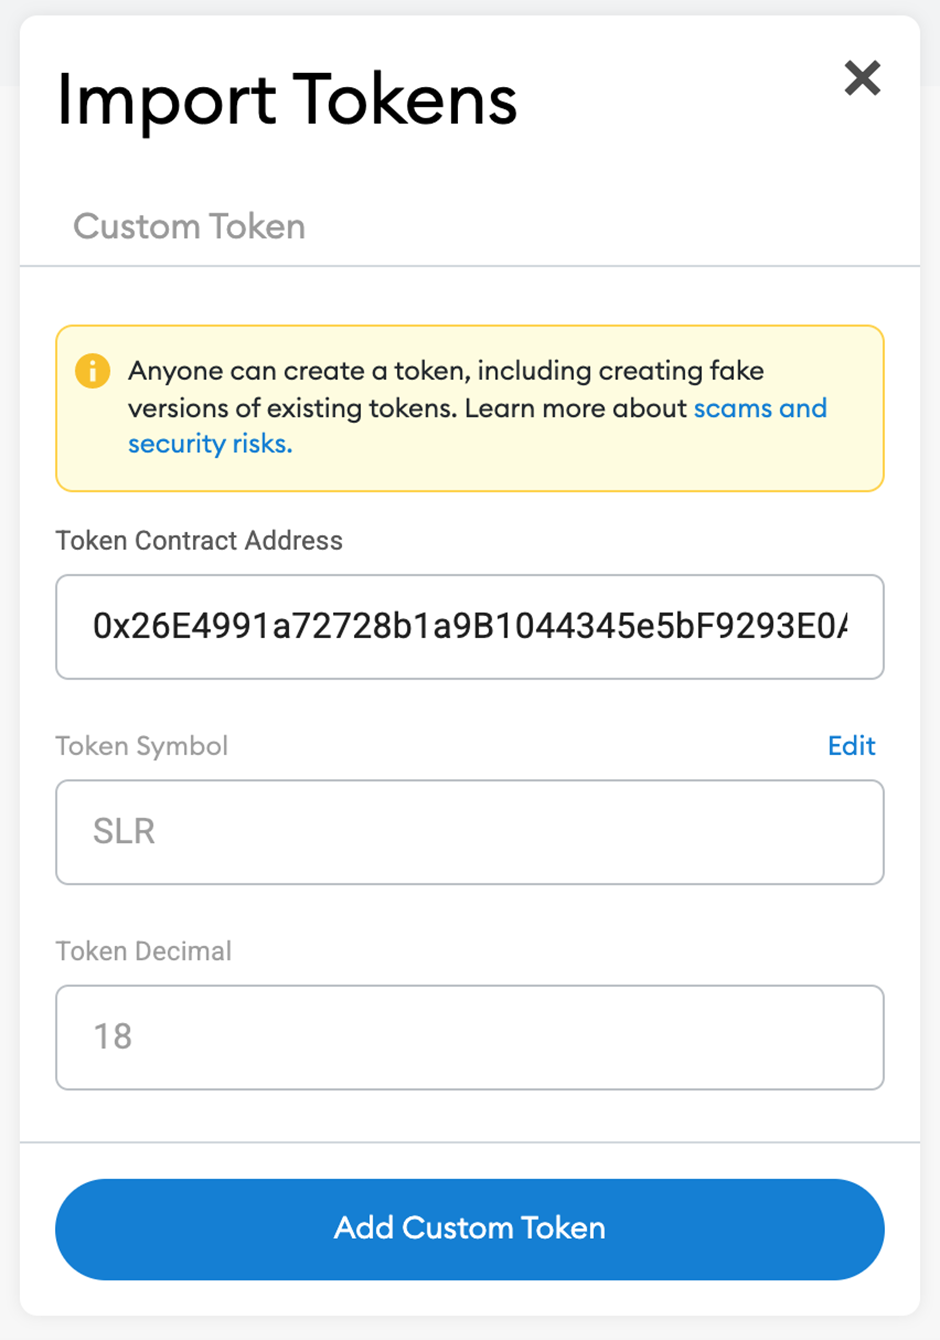The height and width of the screenshot is (1340, 940).
Task: Click the Token Contract Address label
Action: [x=199, y=541]
